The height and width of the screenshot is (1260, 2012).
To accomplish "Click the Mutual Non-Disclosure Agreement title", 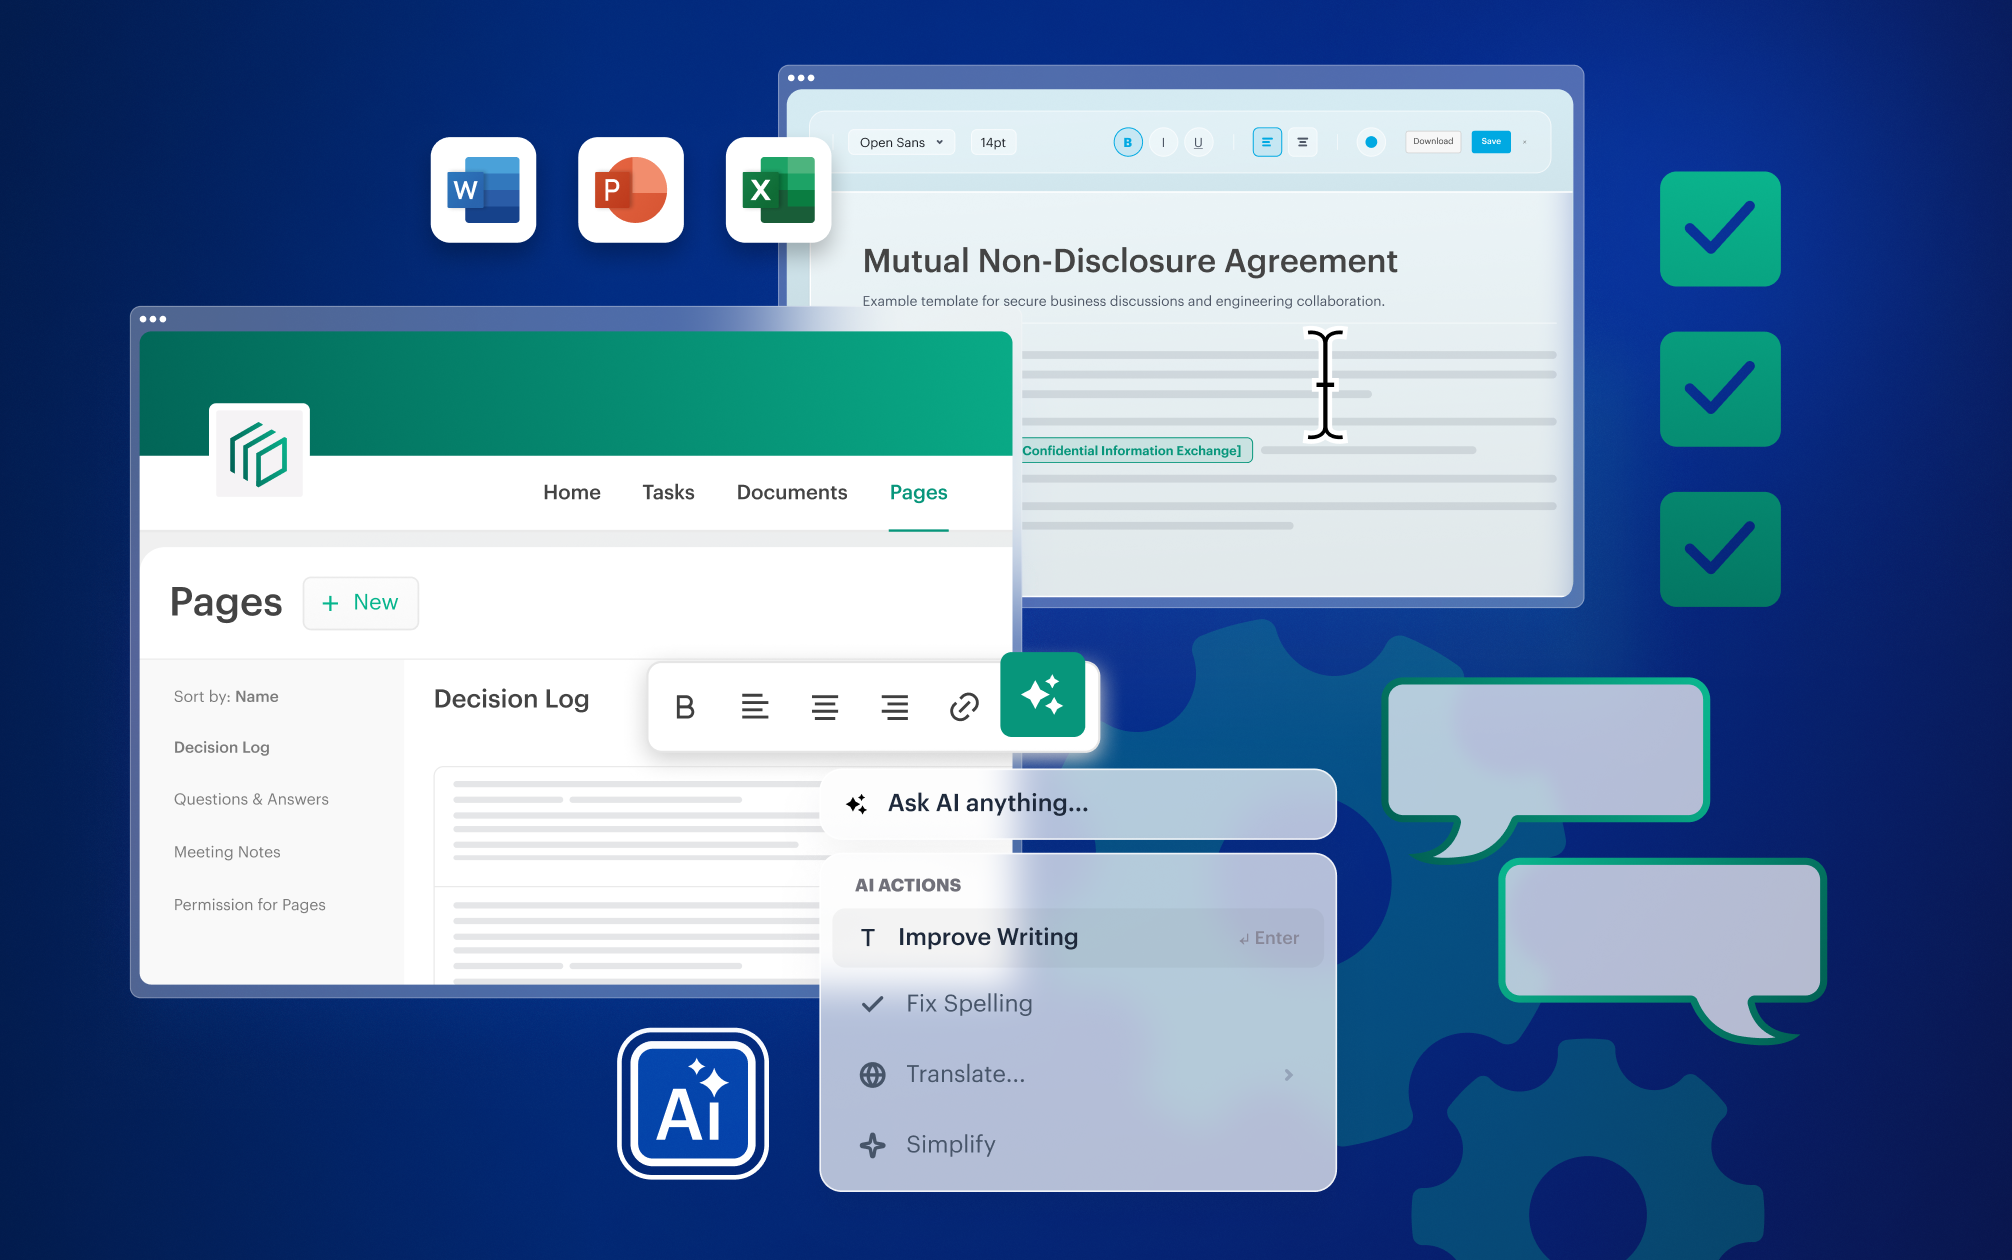I will pyautogui.click(x=1130, y=261).
